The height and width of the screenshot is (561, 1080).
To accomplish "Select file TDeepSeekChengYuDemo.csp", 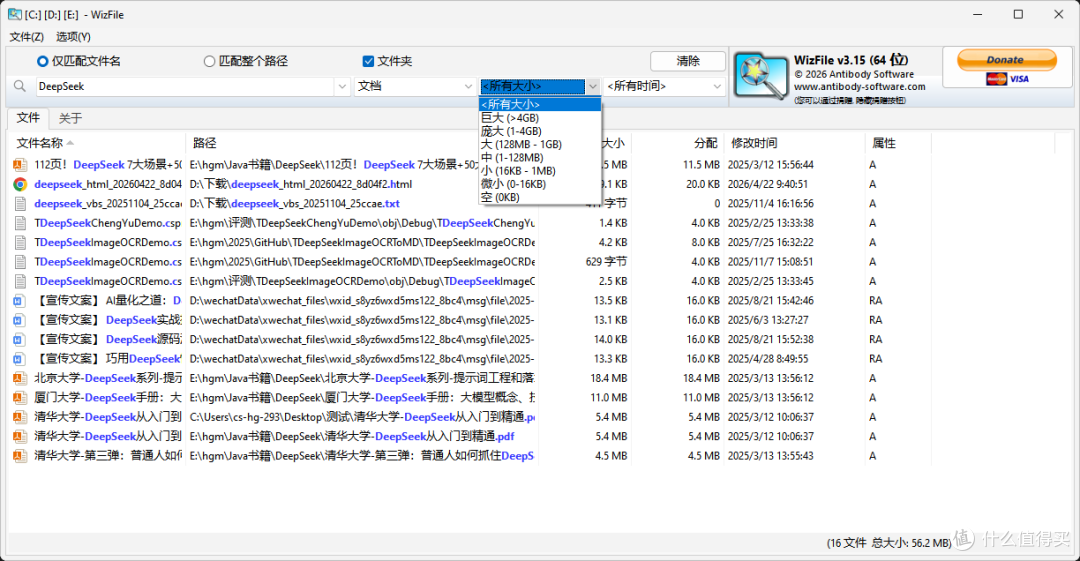I will tap(107, 223).
